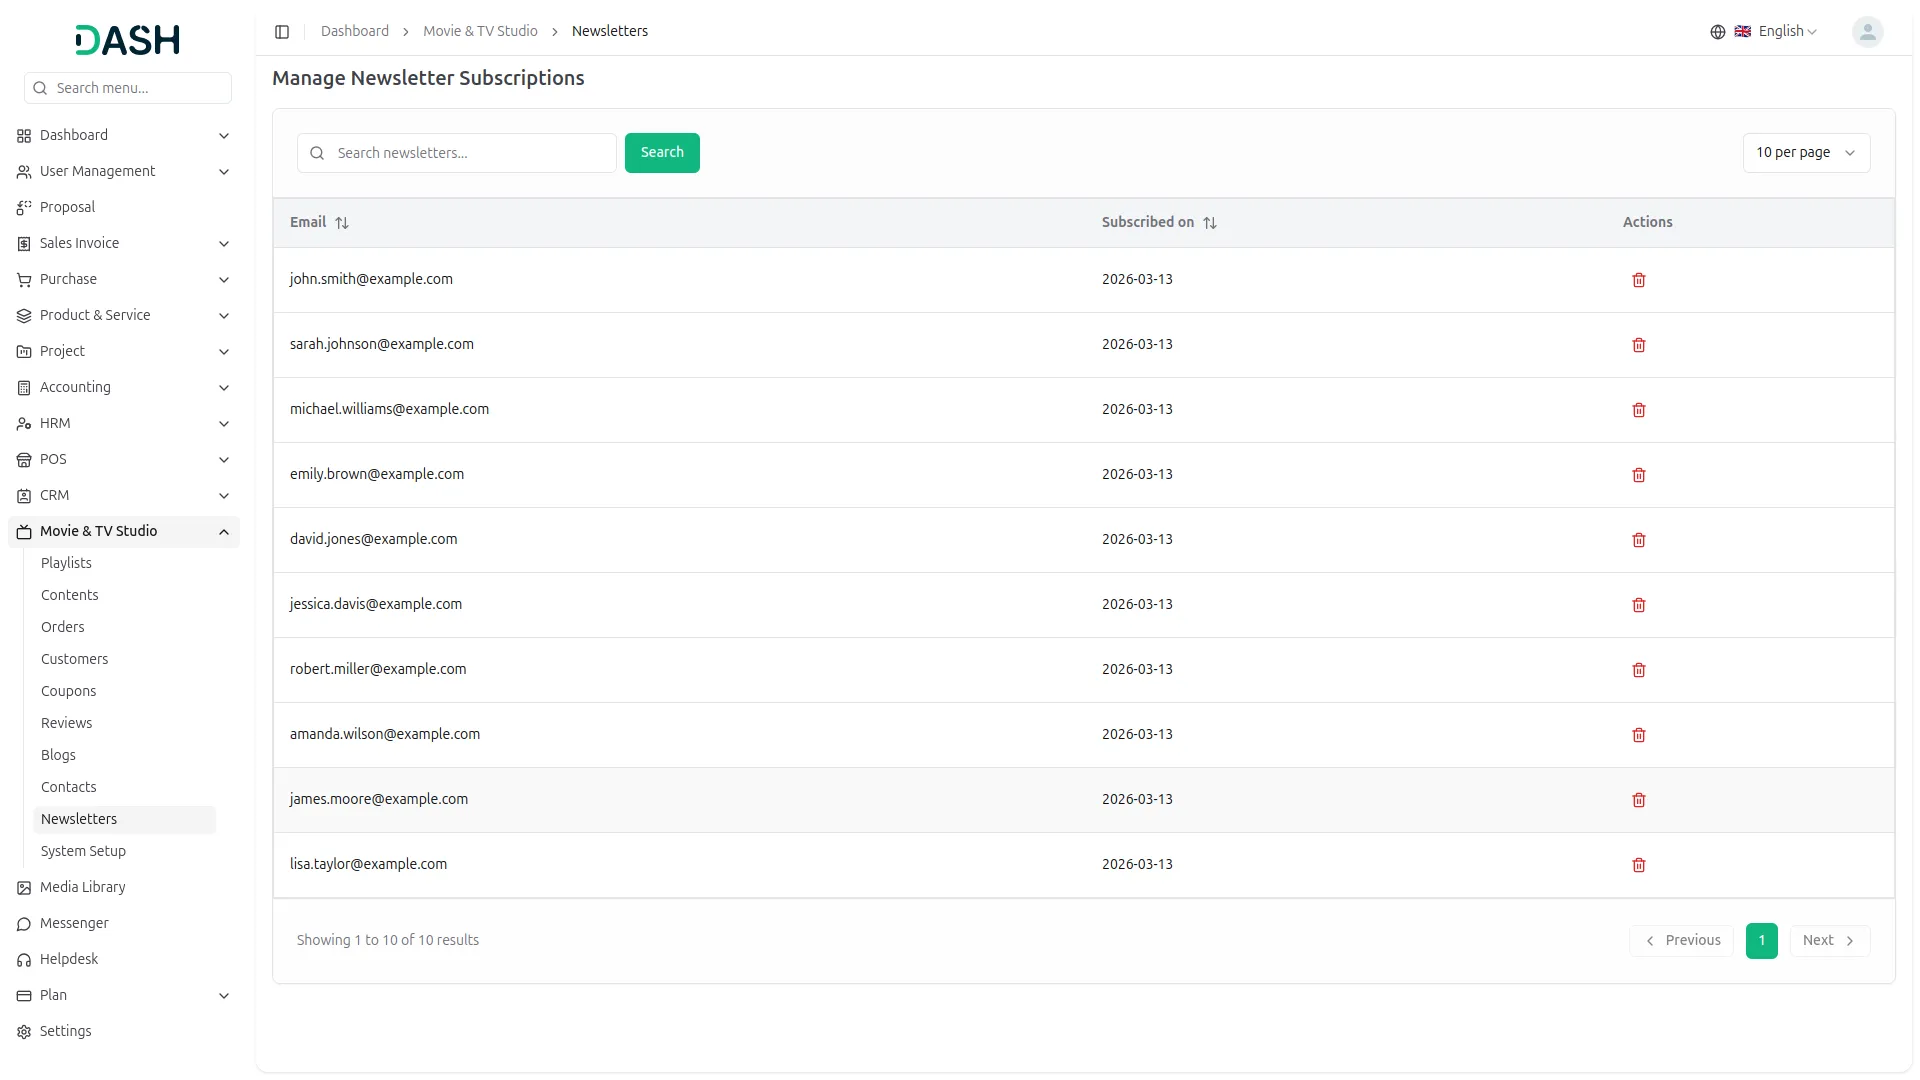Image resolution: width=1920 pixels, height=1080 pixels.
Task: Open Coupons submenu item
Action: point(68,692)
